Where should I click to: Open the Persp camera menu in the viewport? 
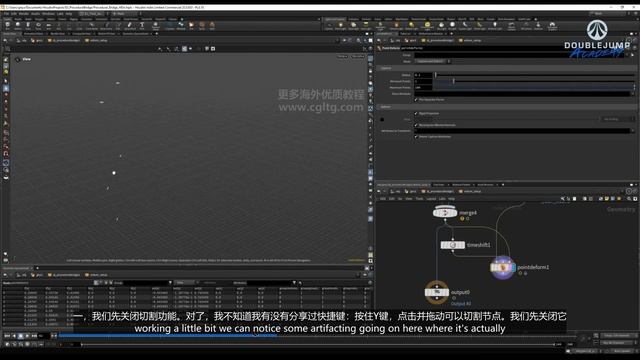click(x=342, y=56)
